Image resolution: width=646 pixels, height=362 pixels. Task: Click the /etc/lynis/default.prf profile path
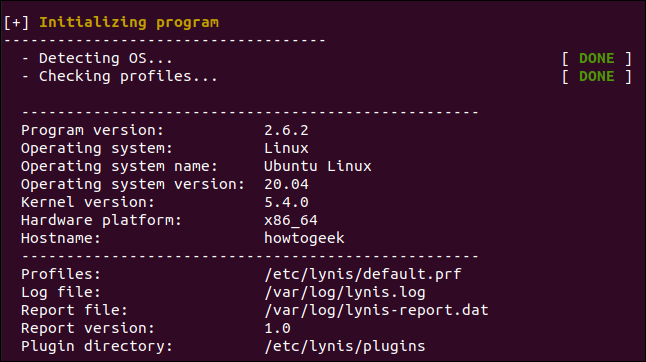tap(363, 275)
